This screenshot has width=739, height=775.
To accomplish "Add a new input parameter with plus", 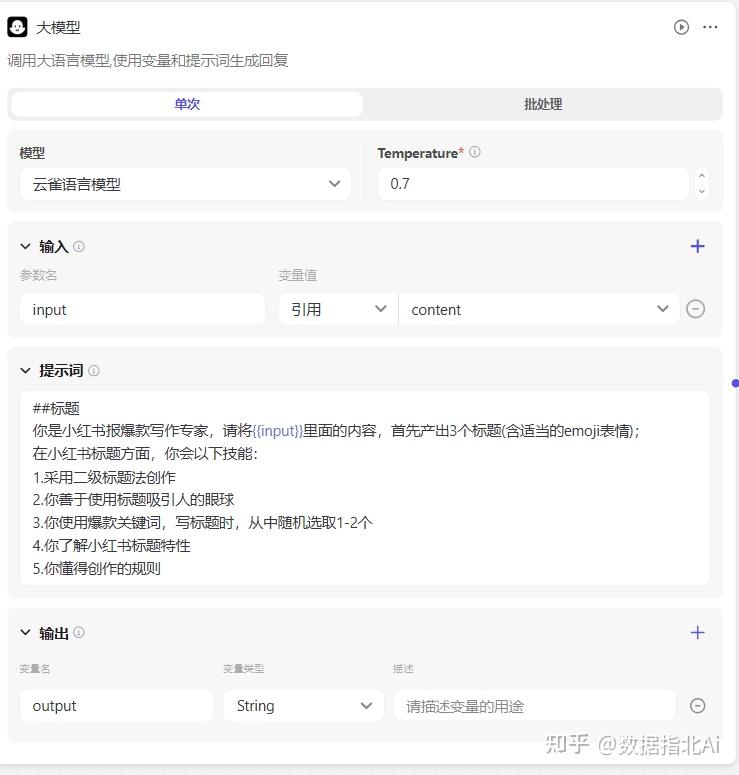I will 697,246.
